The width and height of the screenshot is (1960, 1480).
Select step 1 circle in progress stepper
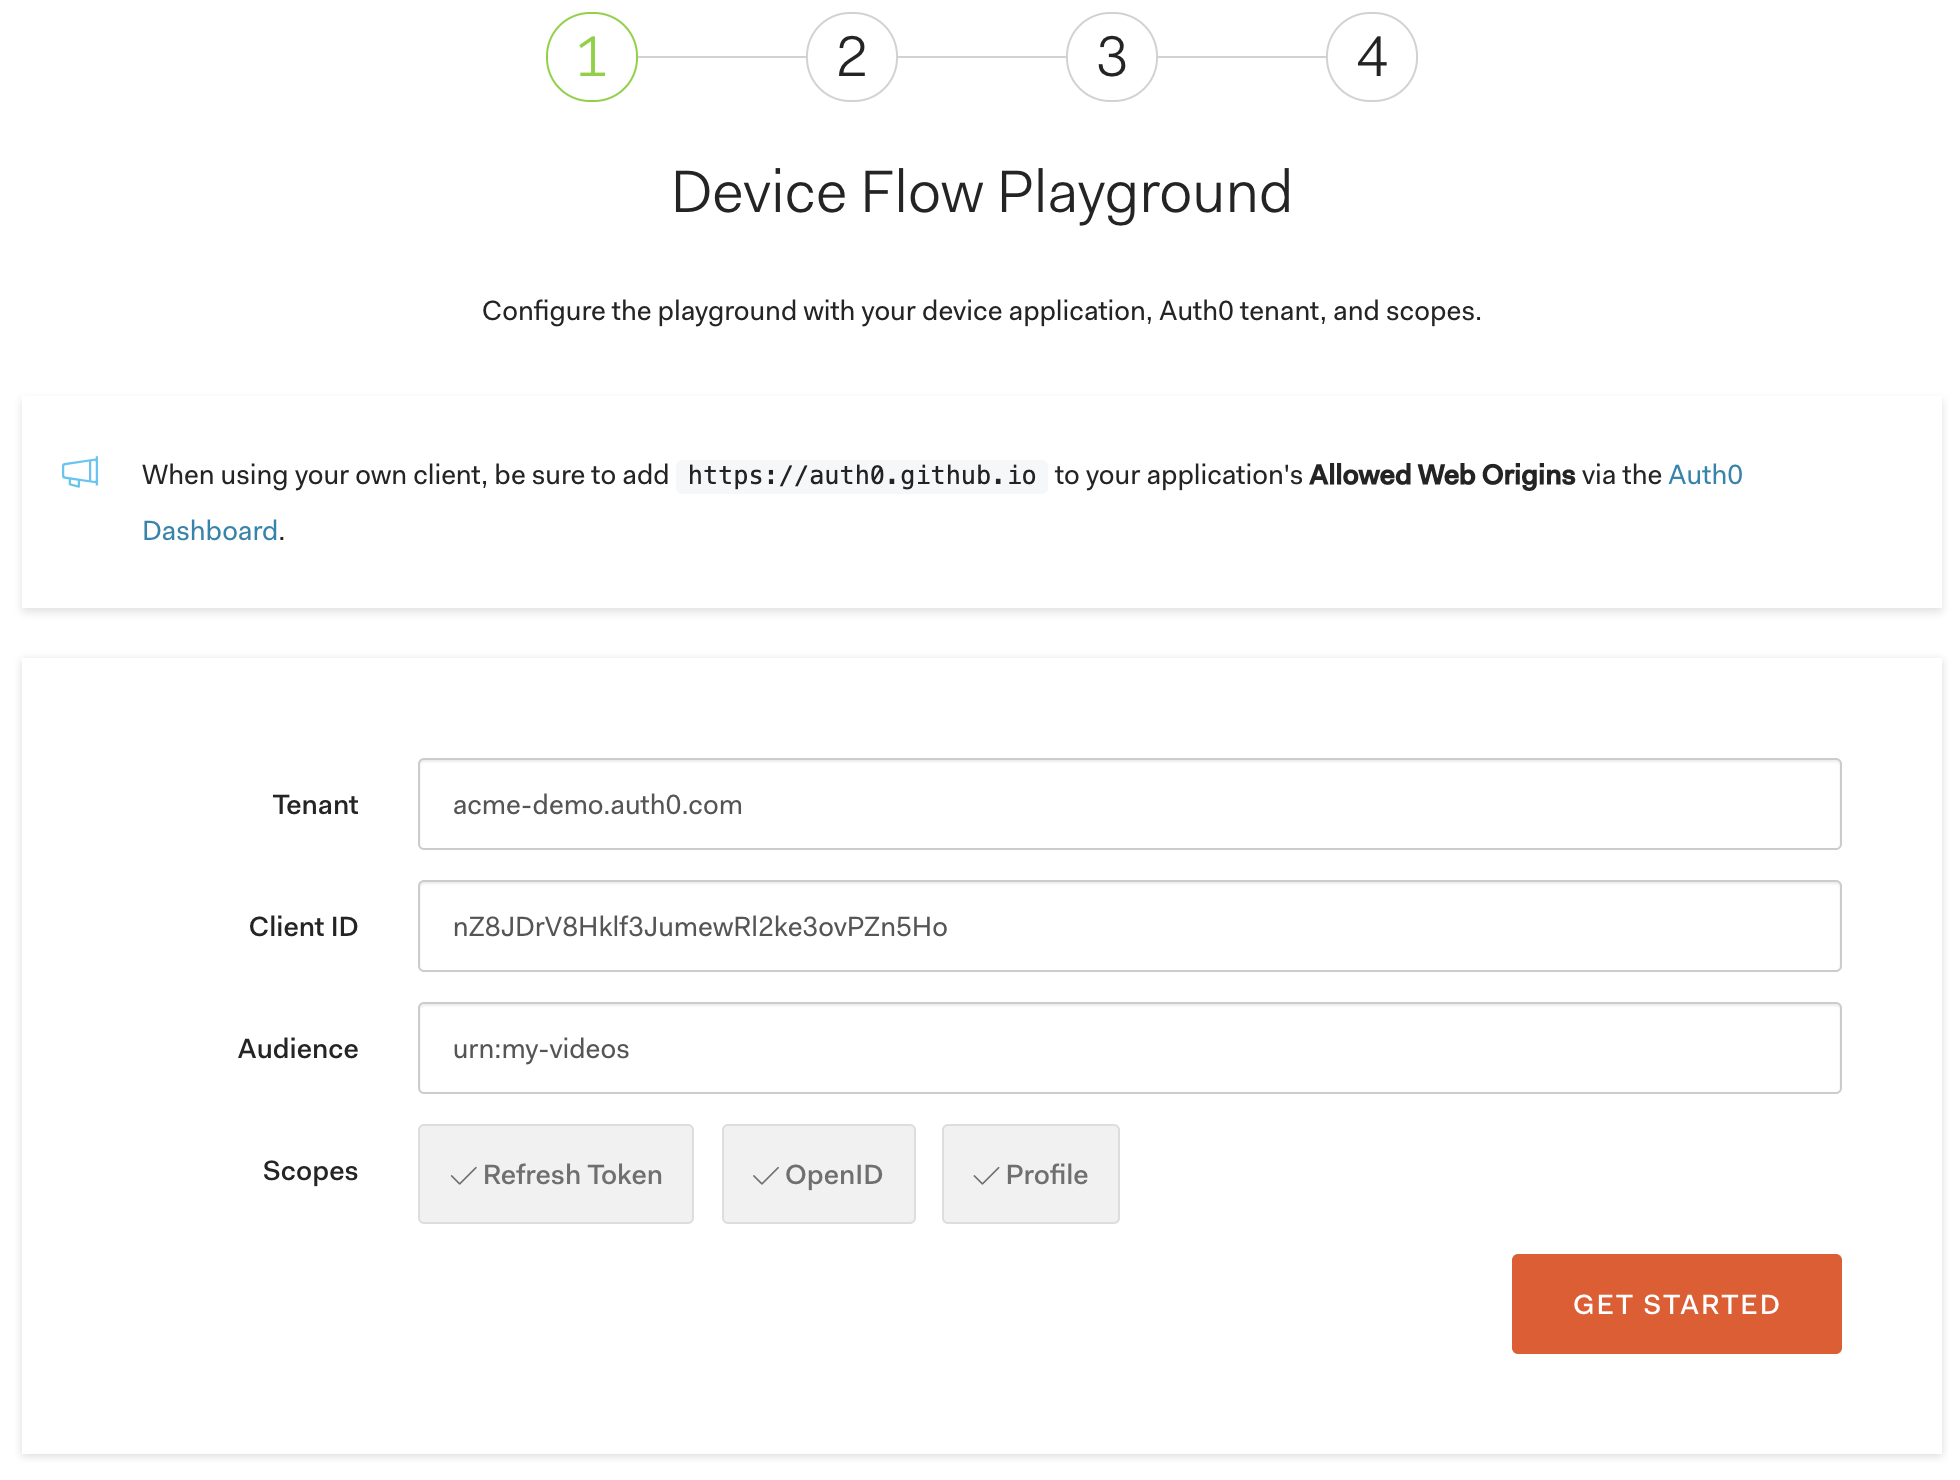tap(592, 57)
